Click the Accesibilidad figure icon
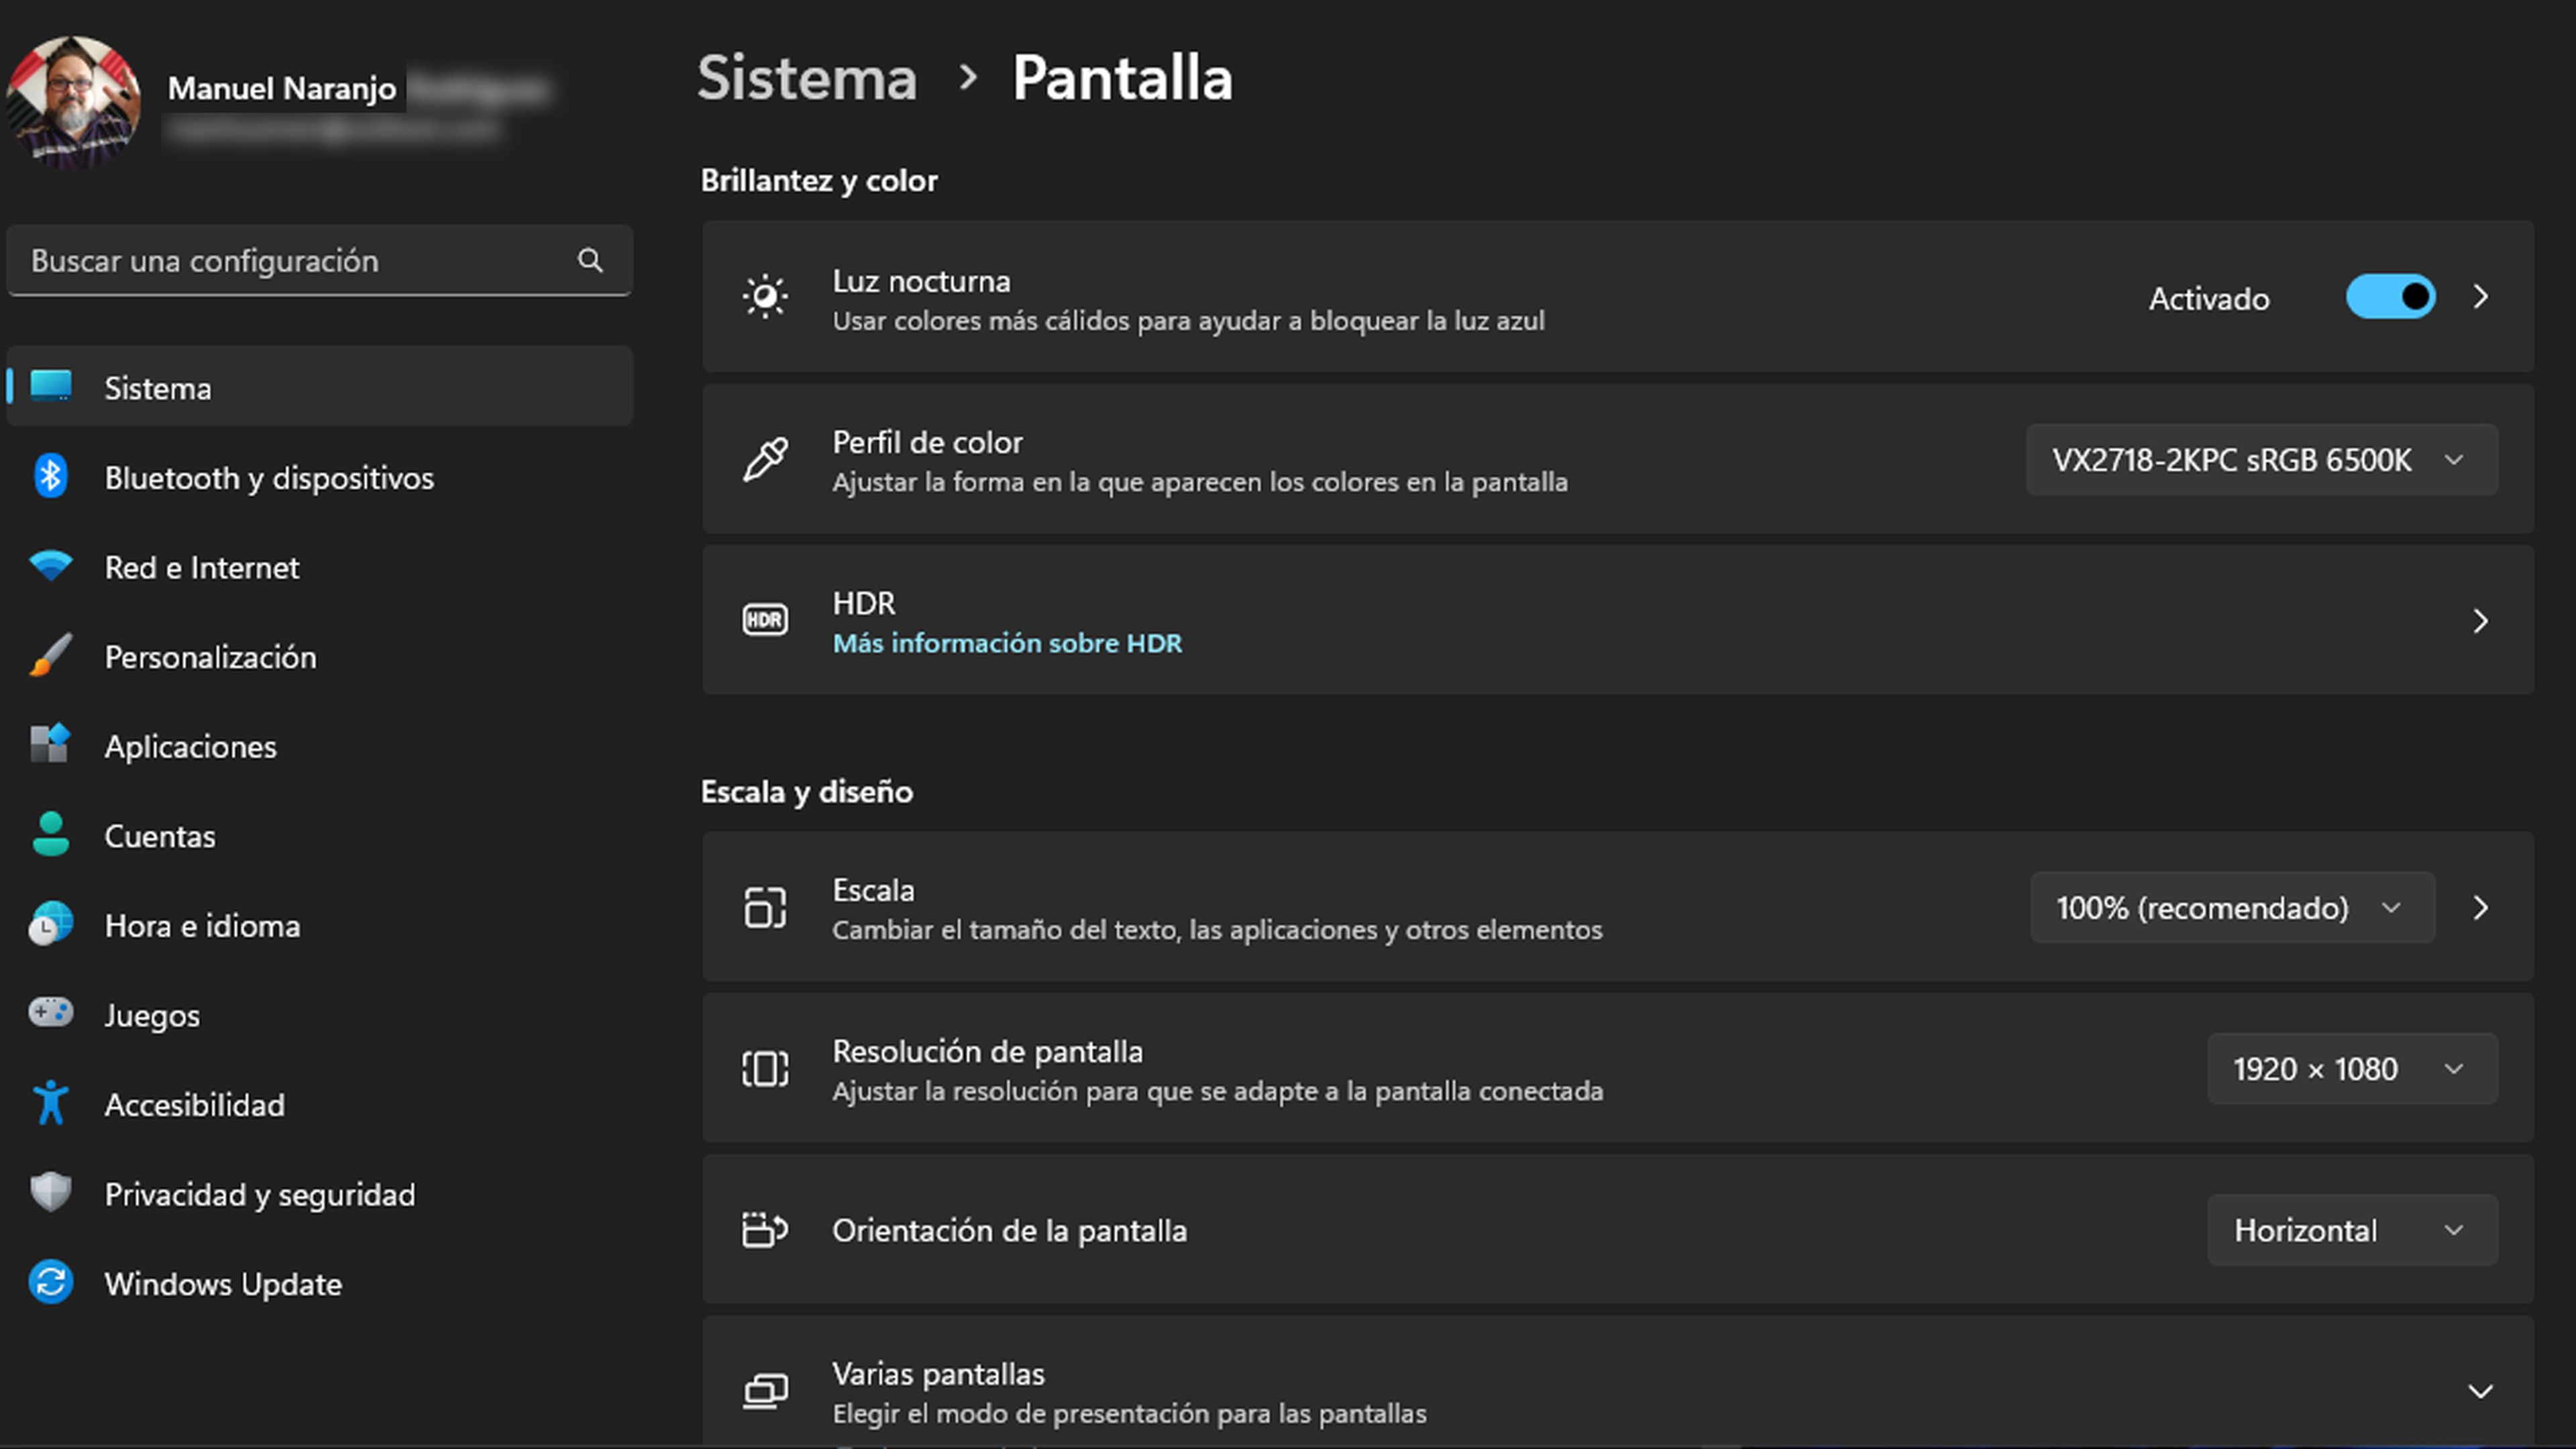 pos(50,1103)
